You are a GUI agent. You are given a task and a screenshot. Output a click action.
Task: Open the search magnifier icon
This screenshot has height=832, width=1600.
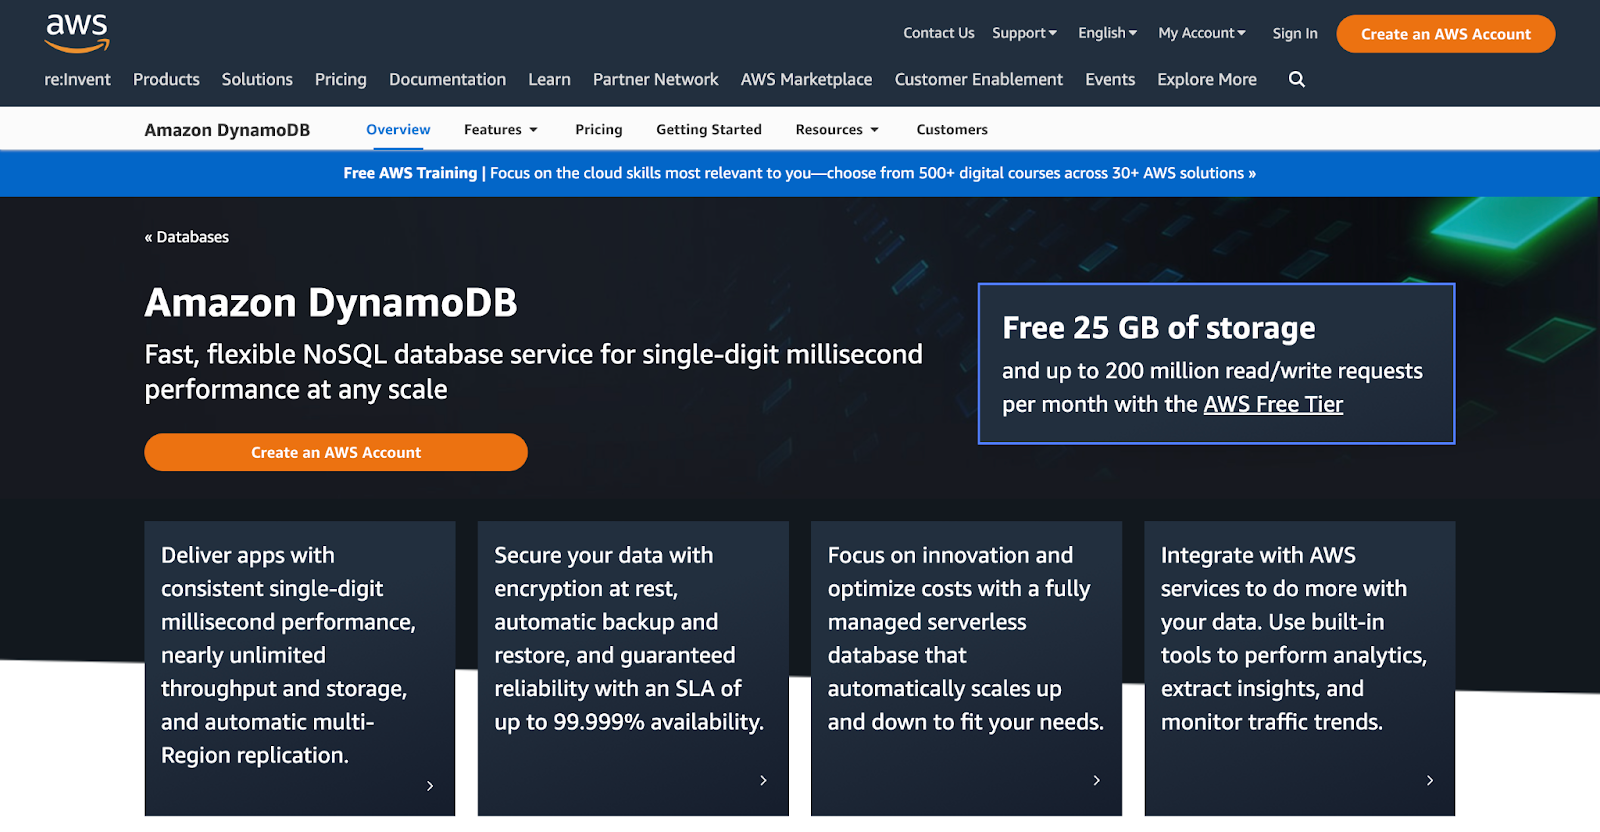(x=1297, y=79)
